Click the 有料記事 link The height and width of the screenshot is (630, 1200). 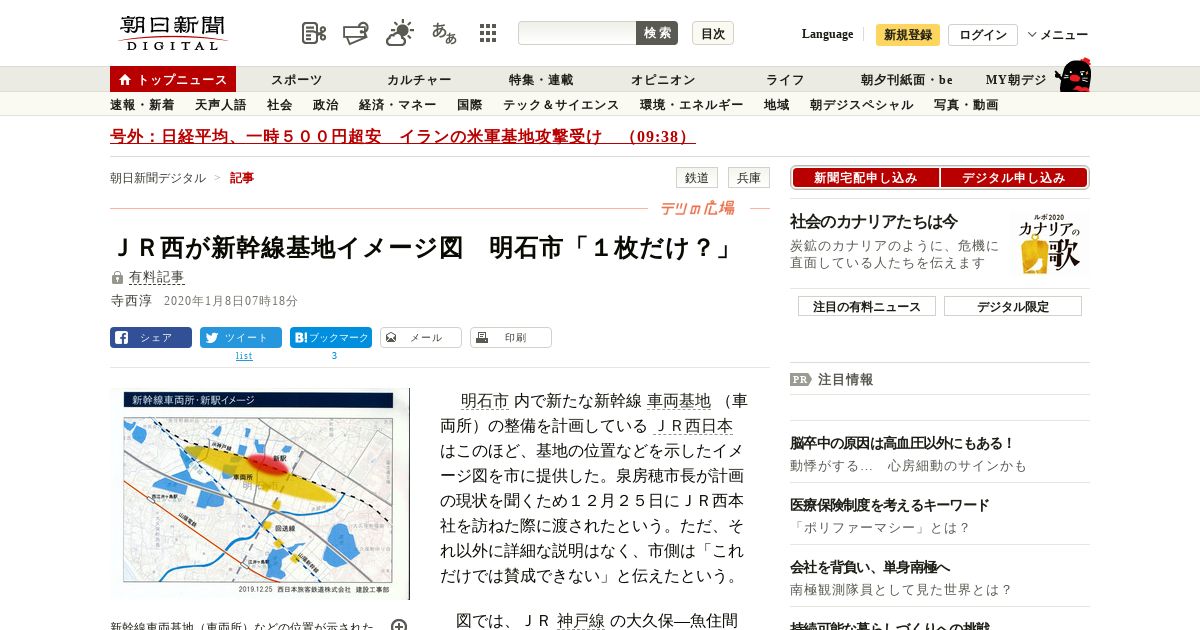point(157,277)
